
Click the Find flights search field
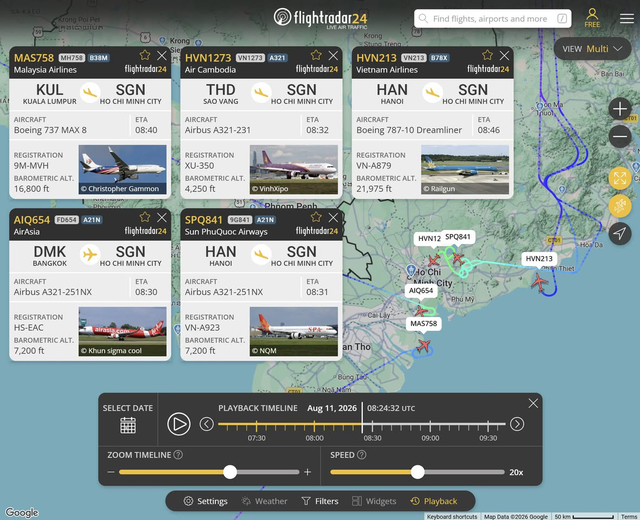pyautogui.click(x=493, y=19)
